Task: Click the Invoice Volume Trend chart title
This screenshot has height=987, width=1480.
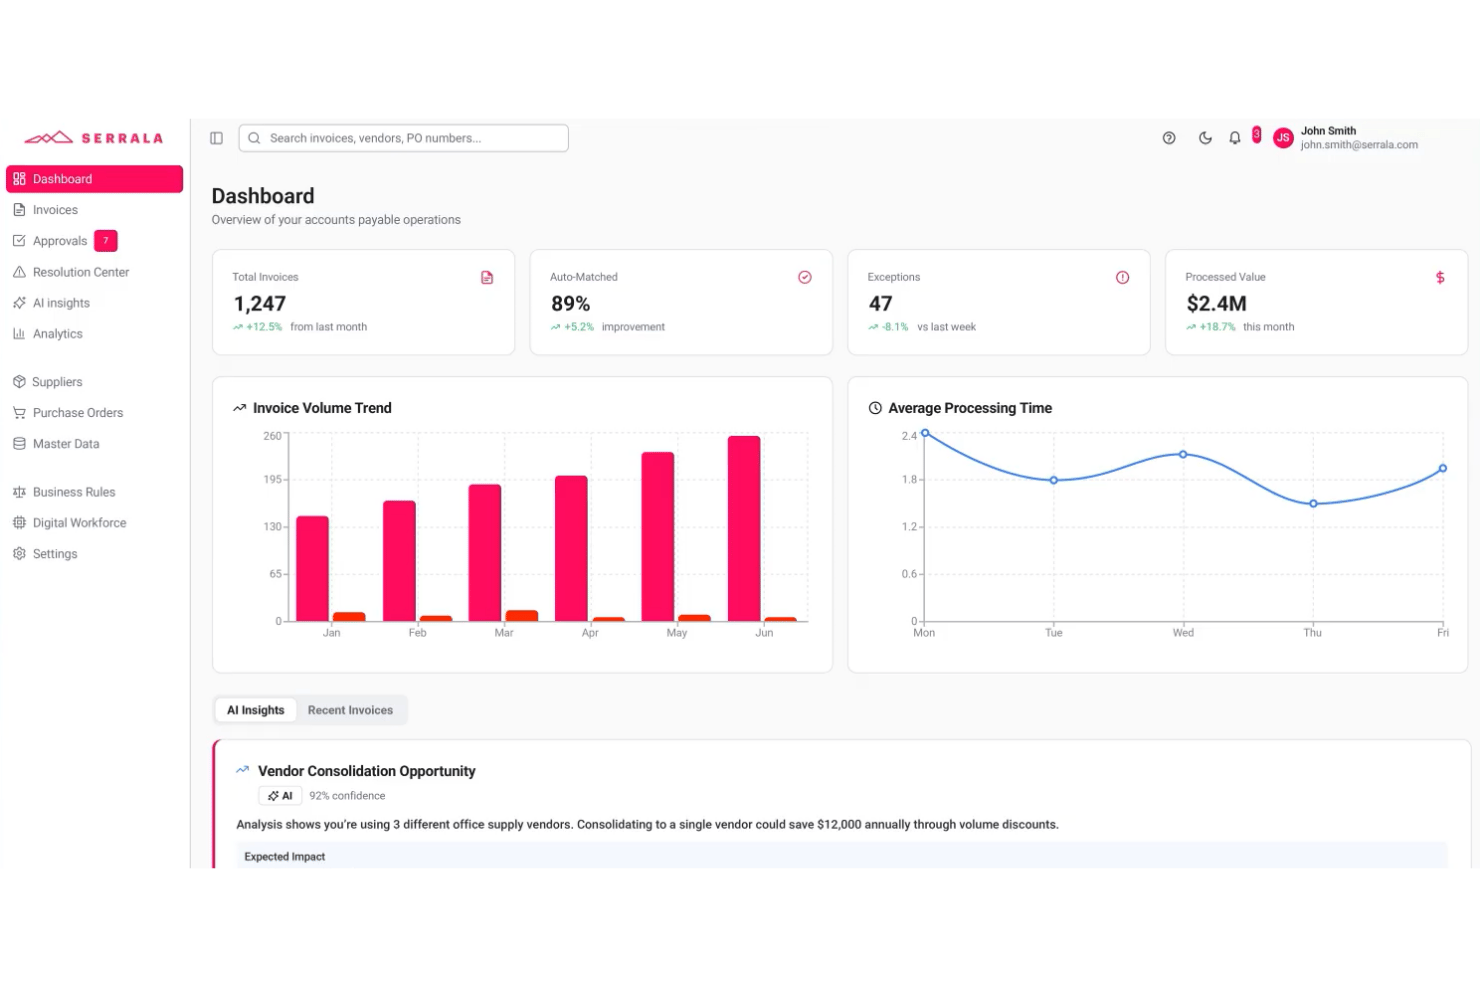Action: (x=322, y=408)
